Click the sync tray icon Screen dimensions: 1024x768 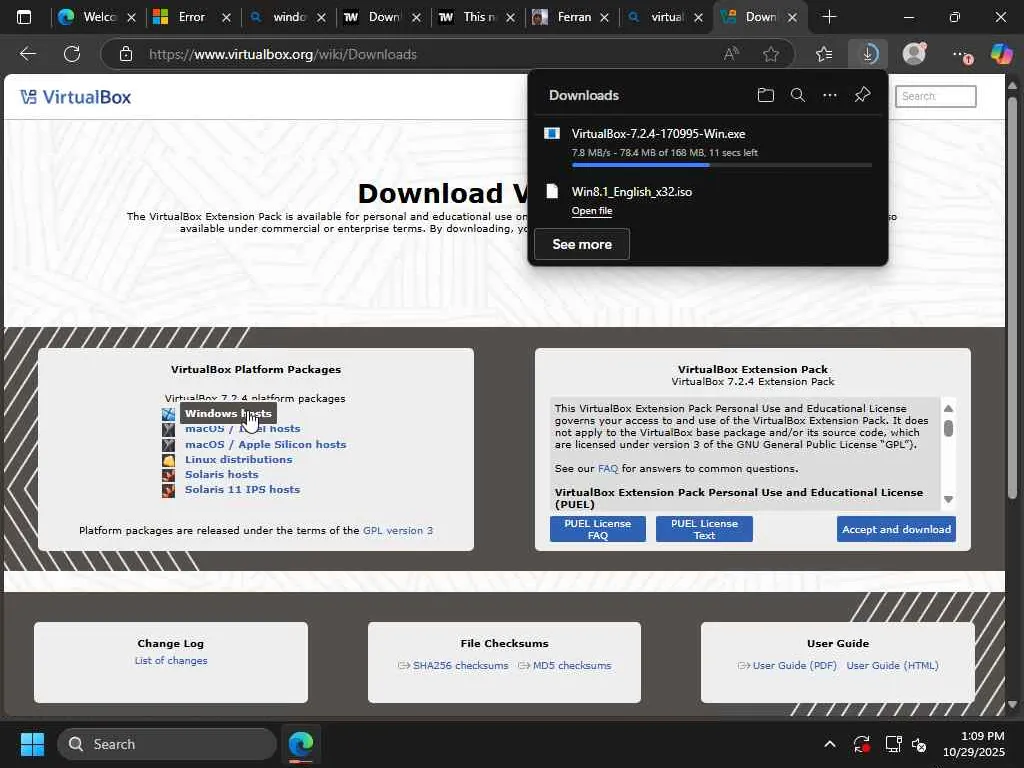pos(861,744)
